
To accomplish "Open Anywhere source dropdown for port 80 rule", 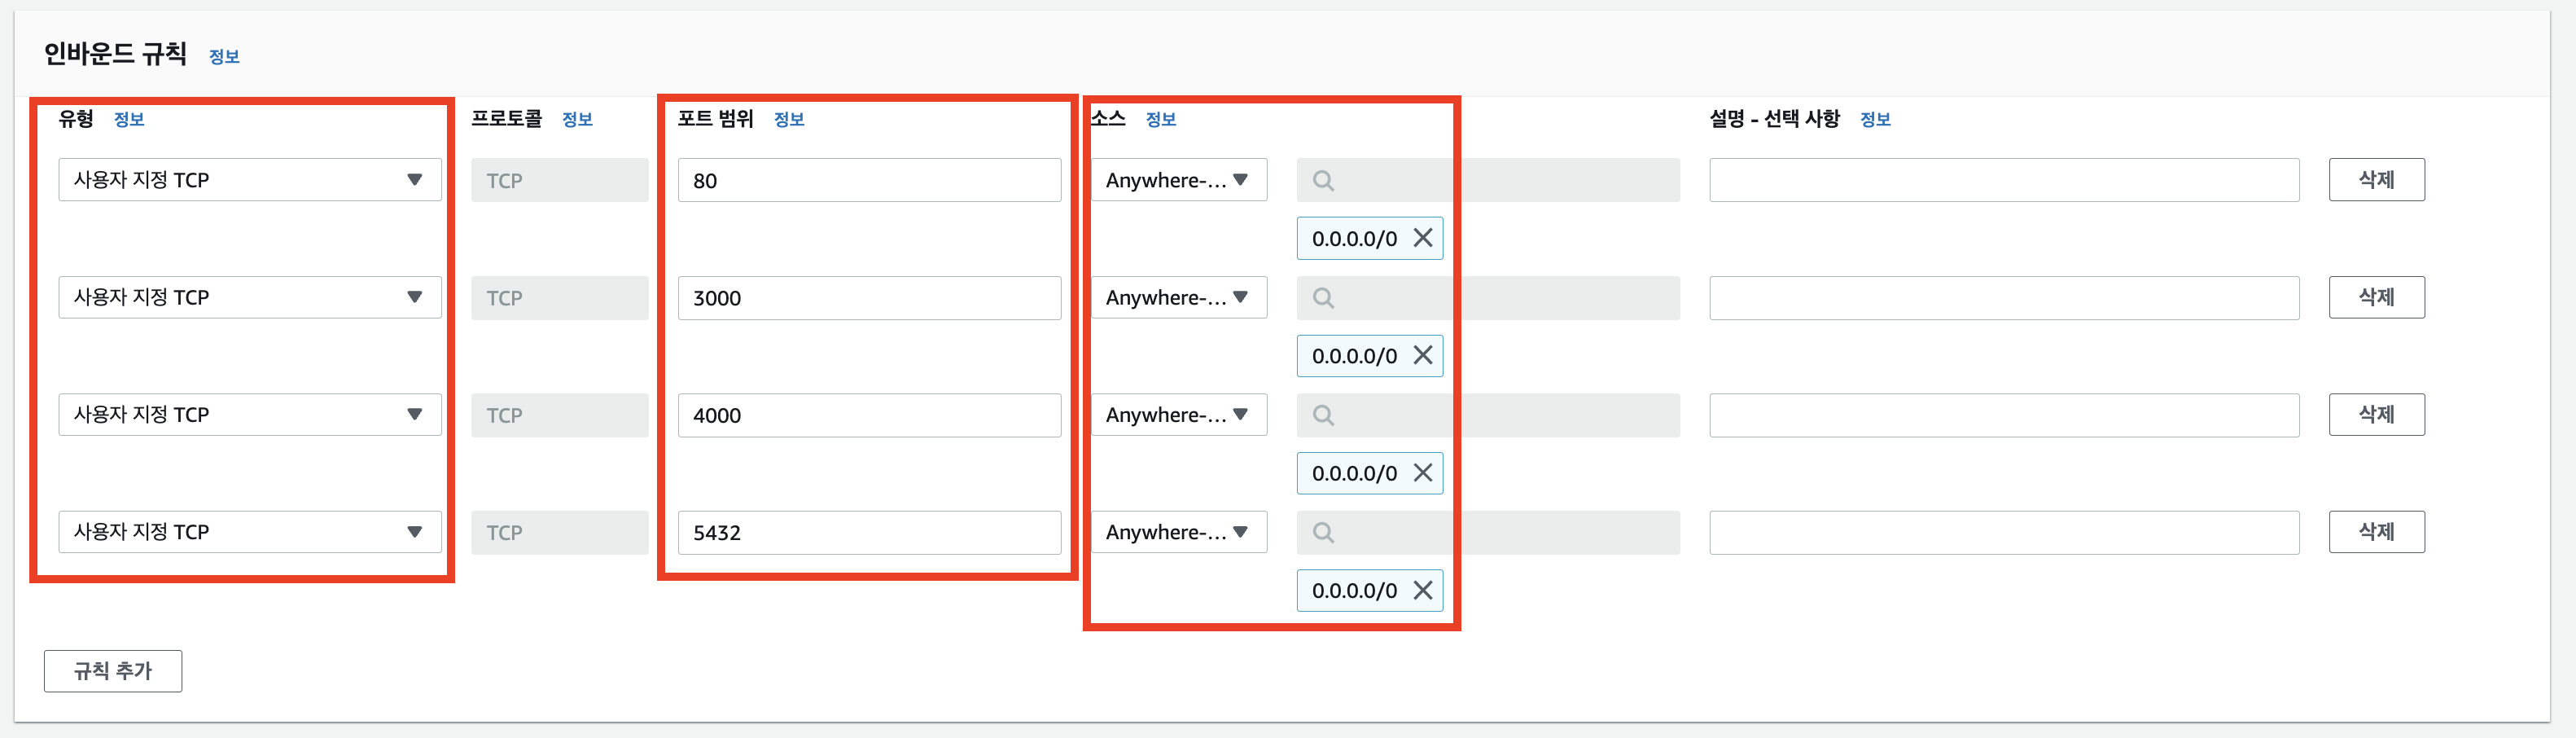I will click(x=1178, y=180).
